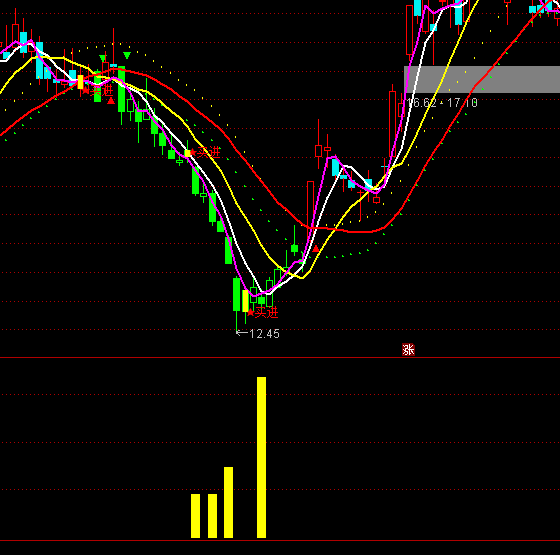Click the third yellow indicator bar
The height and width of the screenshot is (555, 560).
click(229, 502)
